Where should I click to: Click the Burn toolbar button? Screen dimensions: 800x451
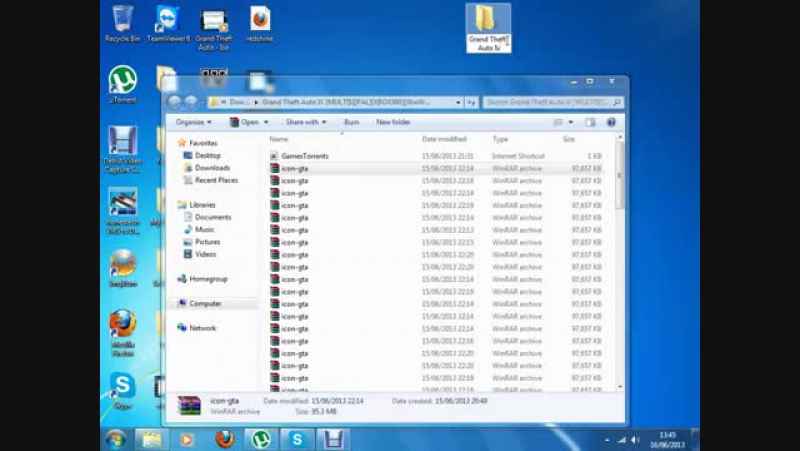pos(352,122)
